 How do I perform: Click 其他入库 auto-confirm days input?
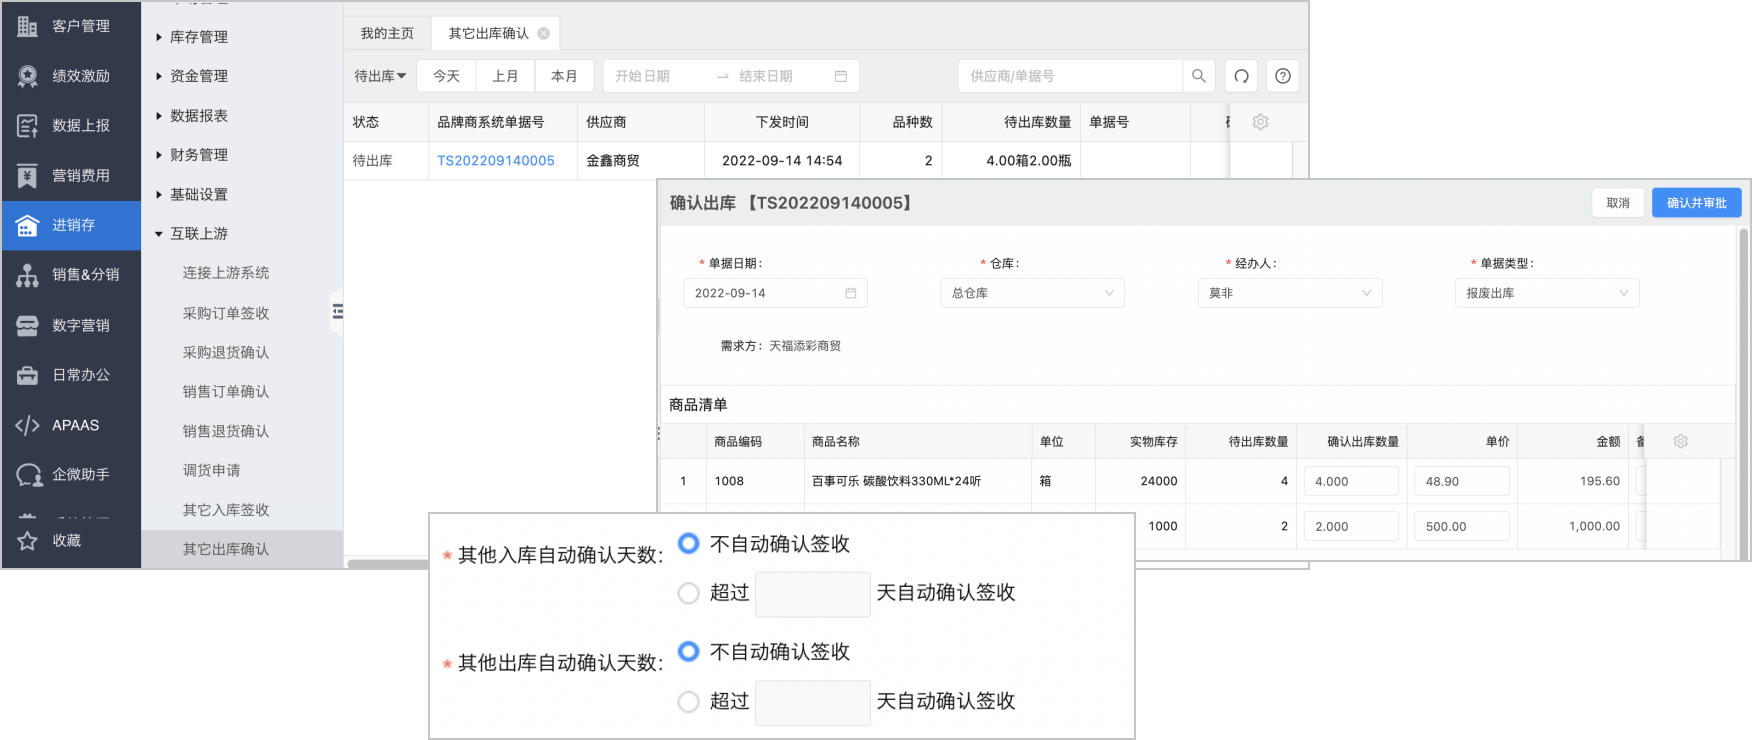point(813,594)
